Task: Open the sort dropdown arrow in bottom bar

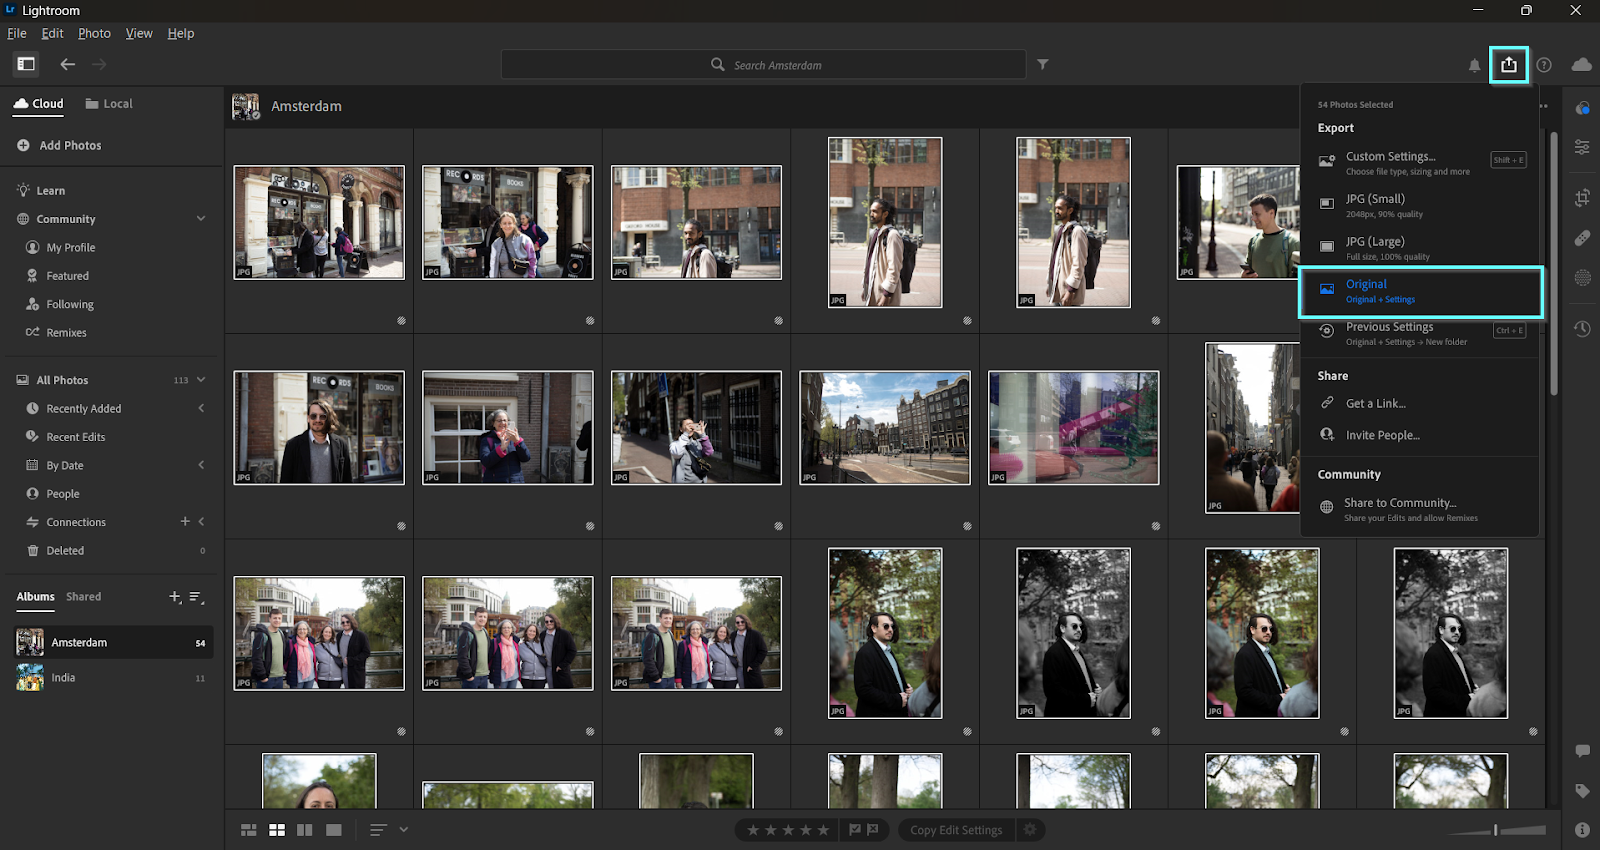Action: pyautogui.click(x=404, y=830)
